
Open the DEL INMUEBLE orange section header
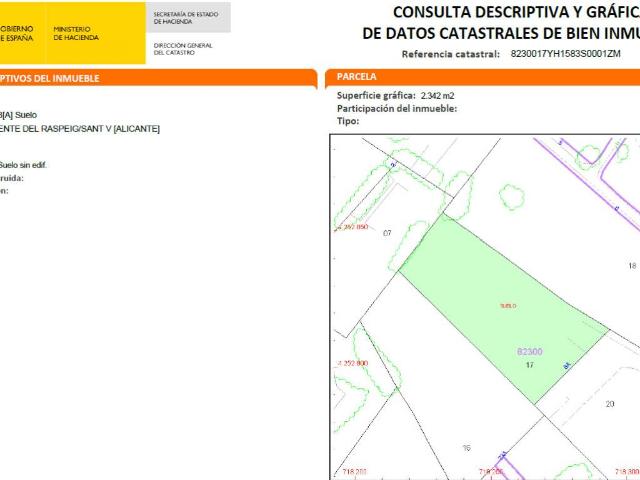click(x=158, y=78)
